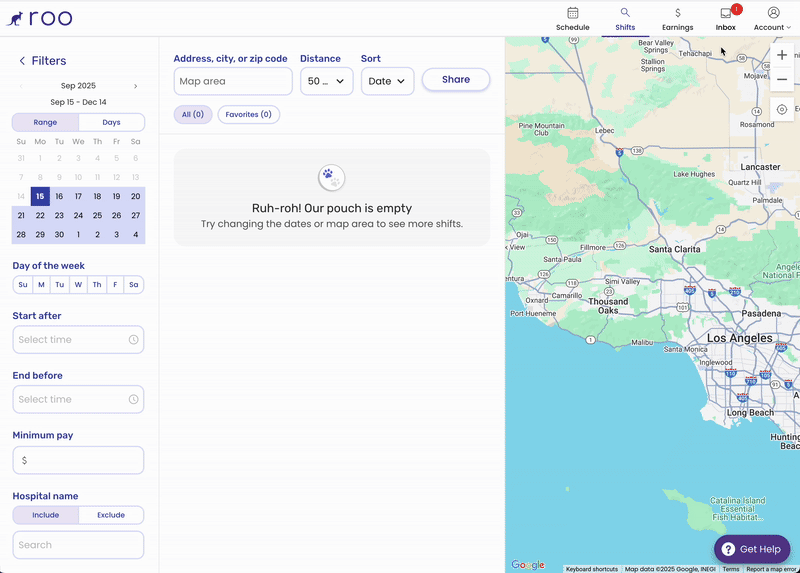Viewport: 800px width, 573px height.
Task: Zoom in on the map
Action: click(782, 55)
